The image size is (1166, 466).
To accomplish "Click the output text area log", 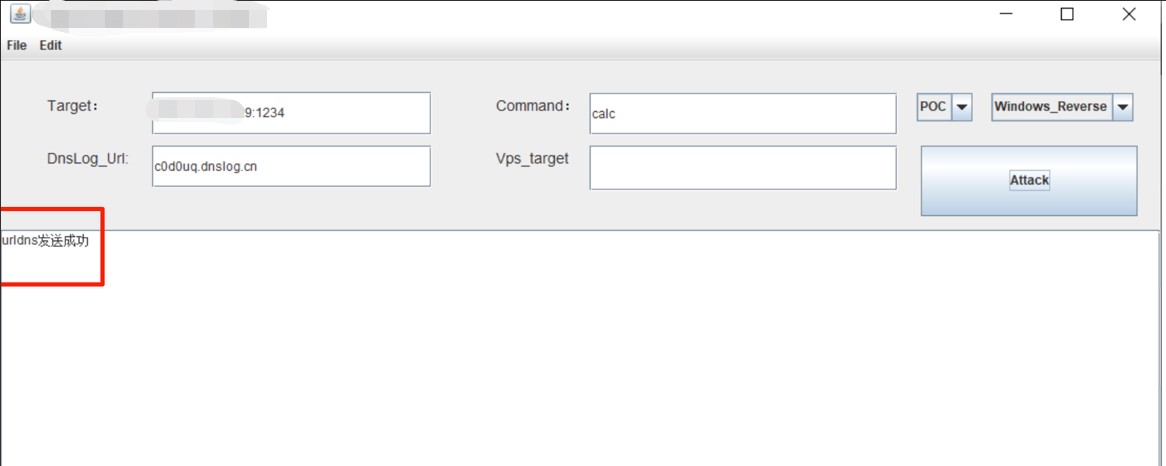I will point(580,348).
